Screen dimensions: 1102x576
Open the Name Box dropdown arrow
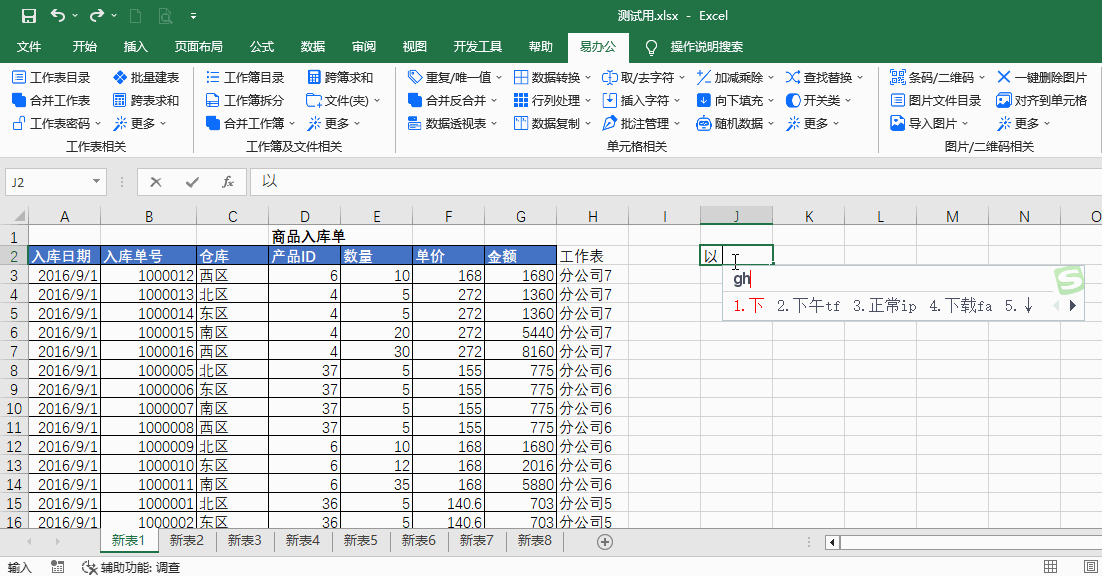(x=96, y=182)
